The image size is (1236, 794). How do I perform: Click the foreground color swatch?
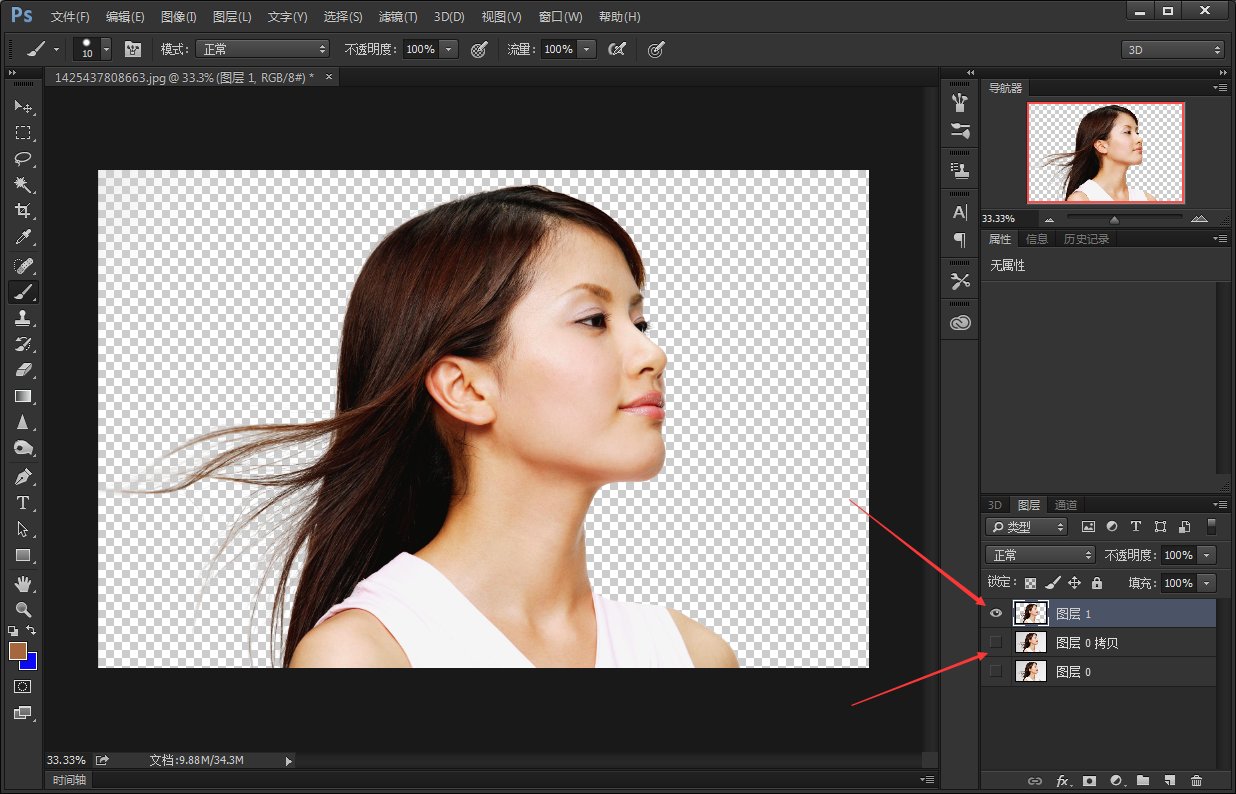[18, 651]
